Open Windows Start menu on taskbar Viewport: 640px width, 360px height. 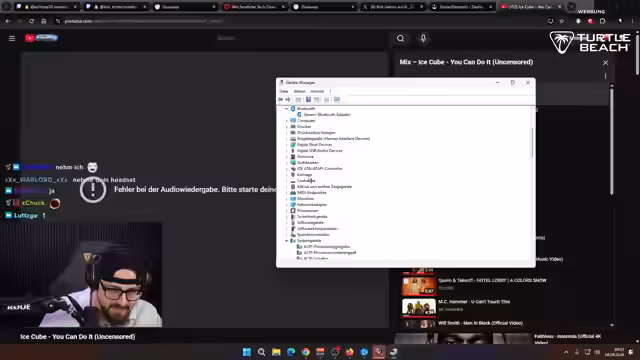247,352
